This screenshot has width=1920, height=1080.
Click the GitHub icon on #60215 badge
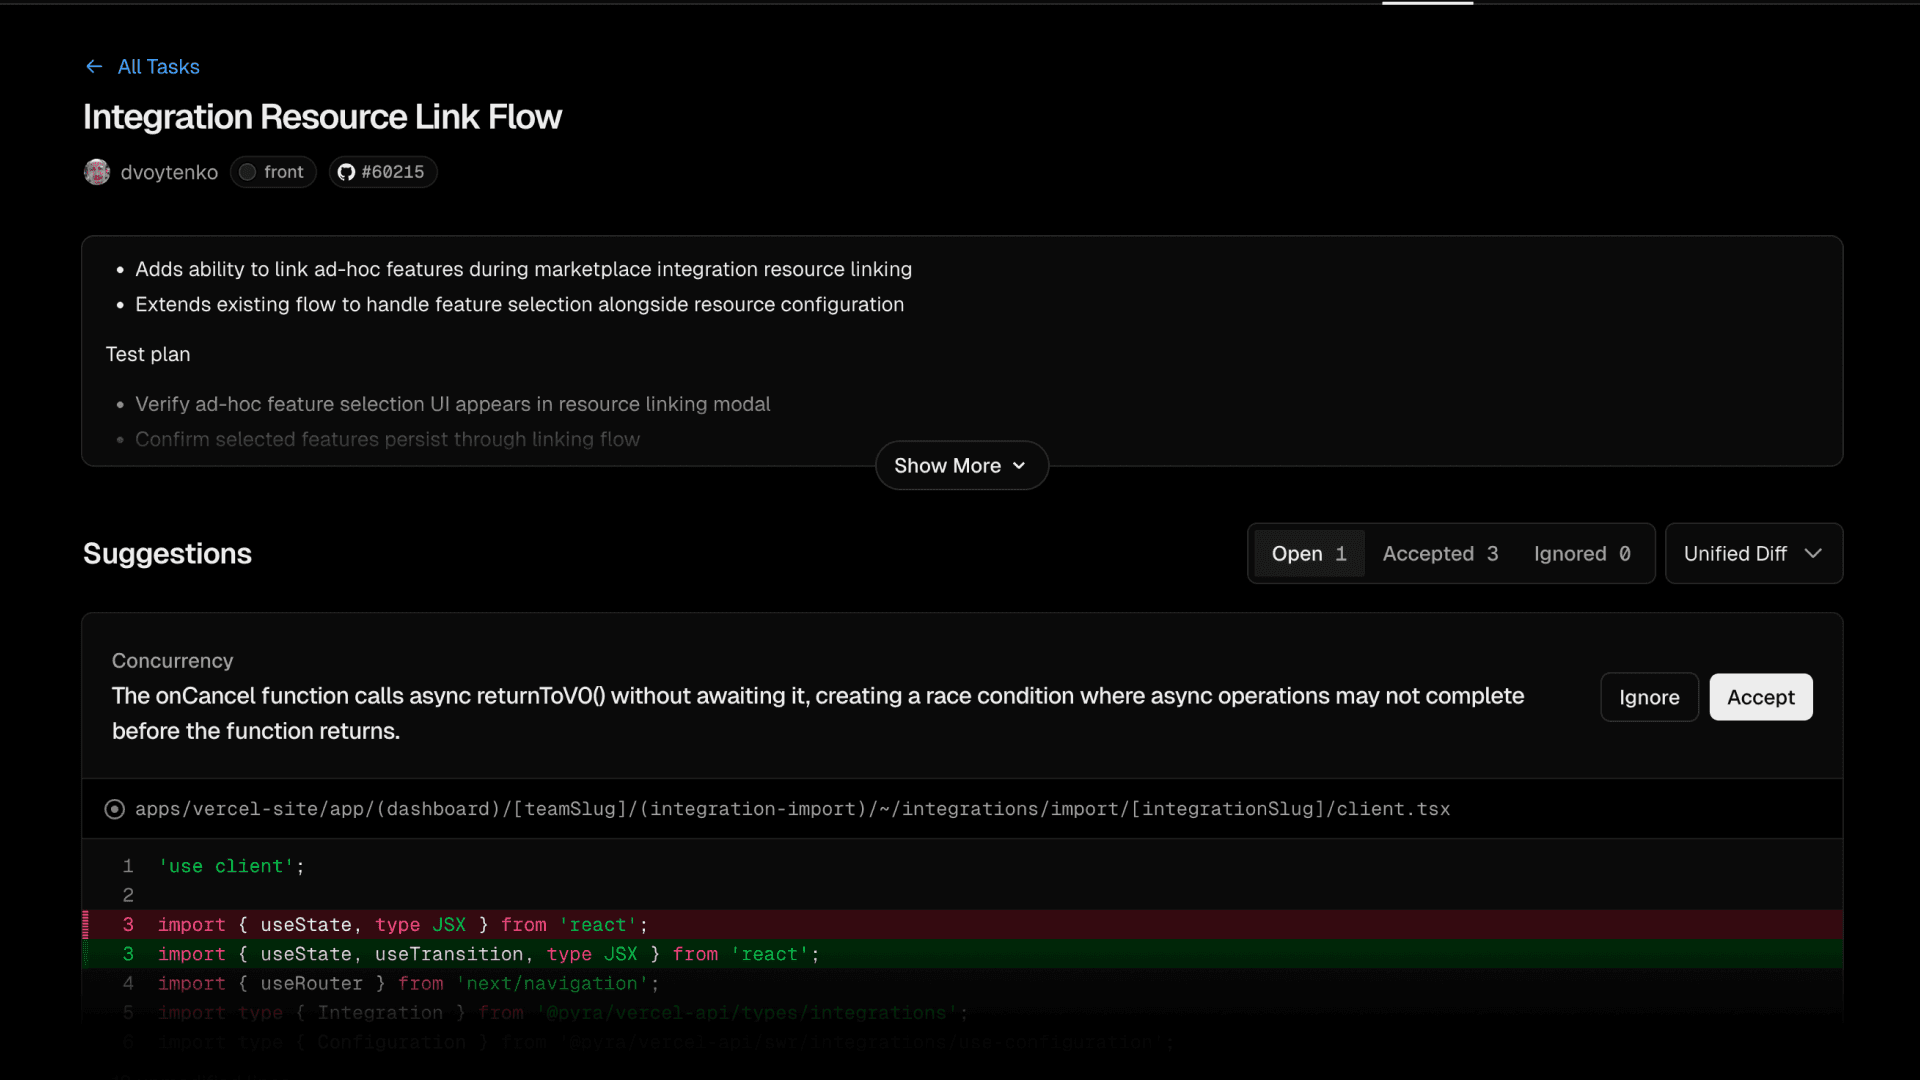point(346,172)
